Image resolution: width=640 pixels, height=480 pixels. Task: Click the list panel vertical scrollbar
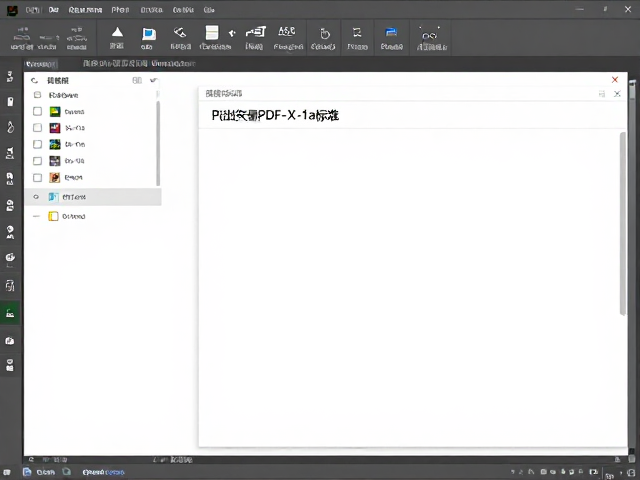pos(158,143)
